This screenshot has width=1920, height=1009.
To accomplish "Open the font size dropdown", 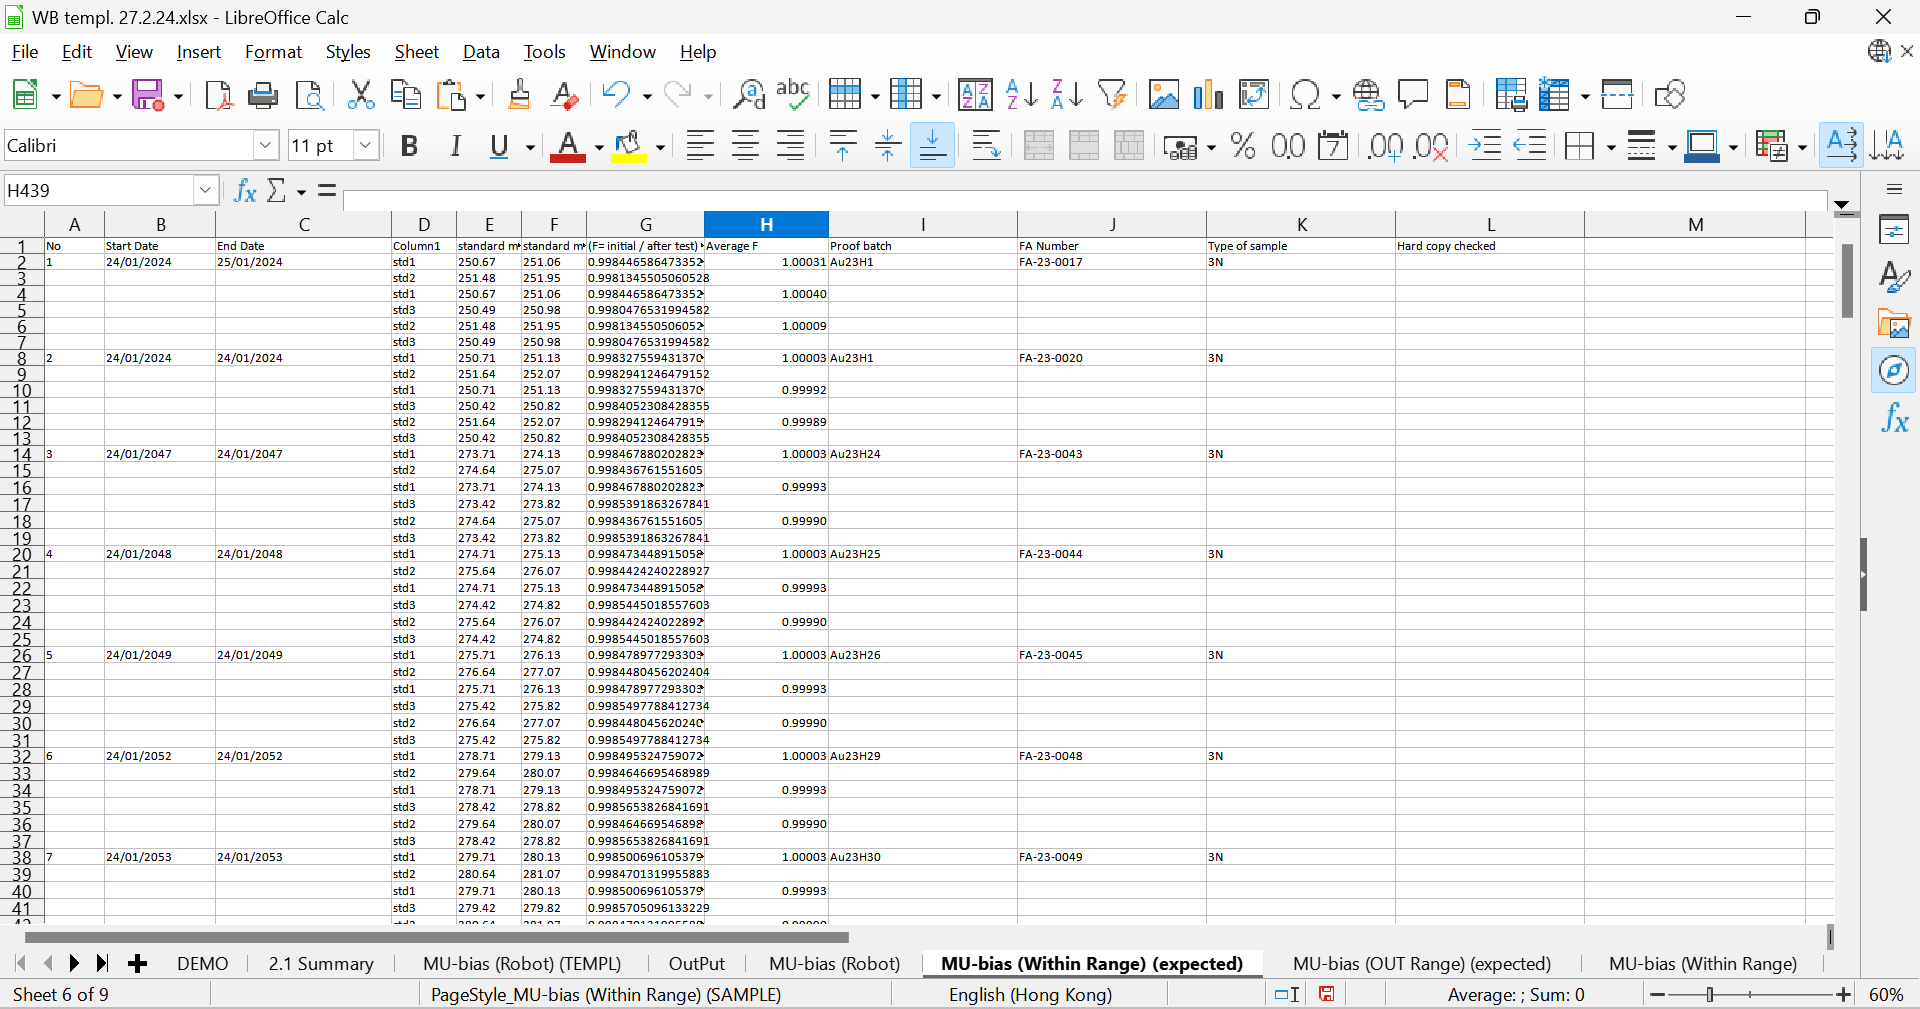I will [366, 146].
